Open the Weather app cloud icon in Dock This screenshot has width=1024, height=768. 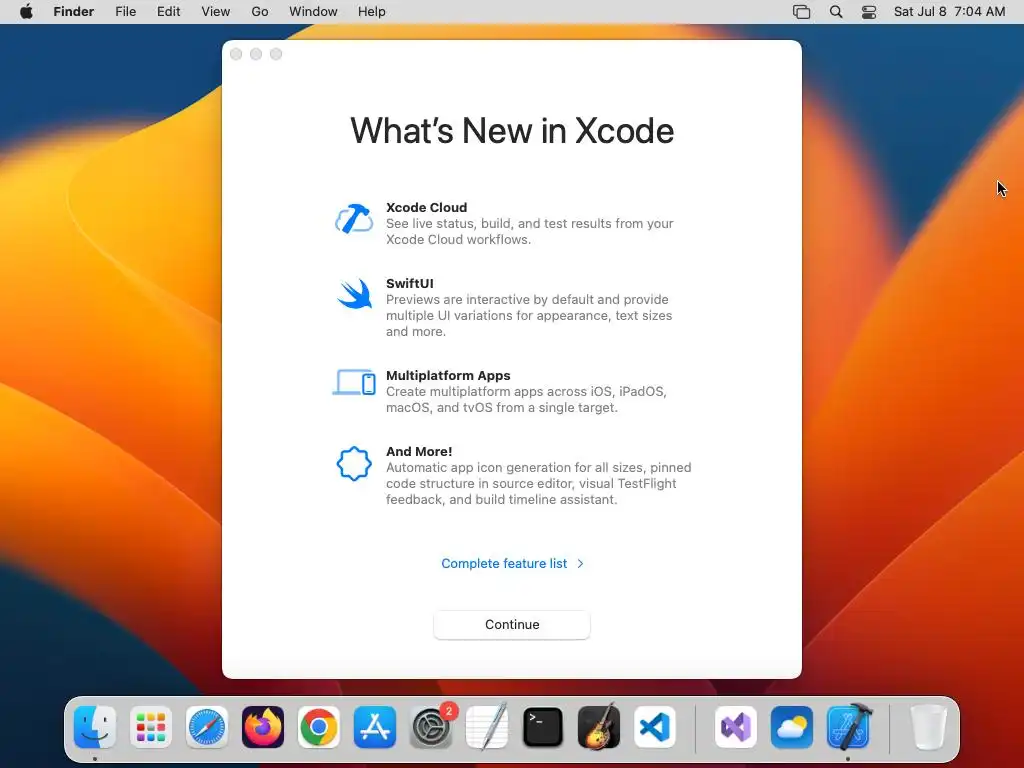tap(792, 727)
